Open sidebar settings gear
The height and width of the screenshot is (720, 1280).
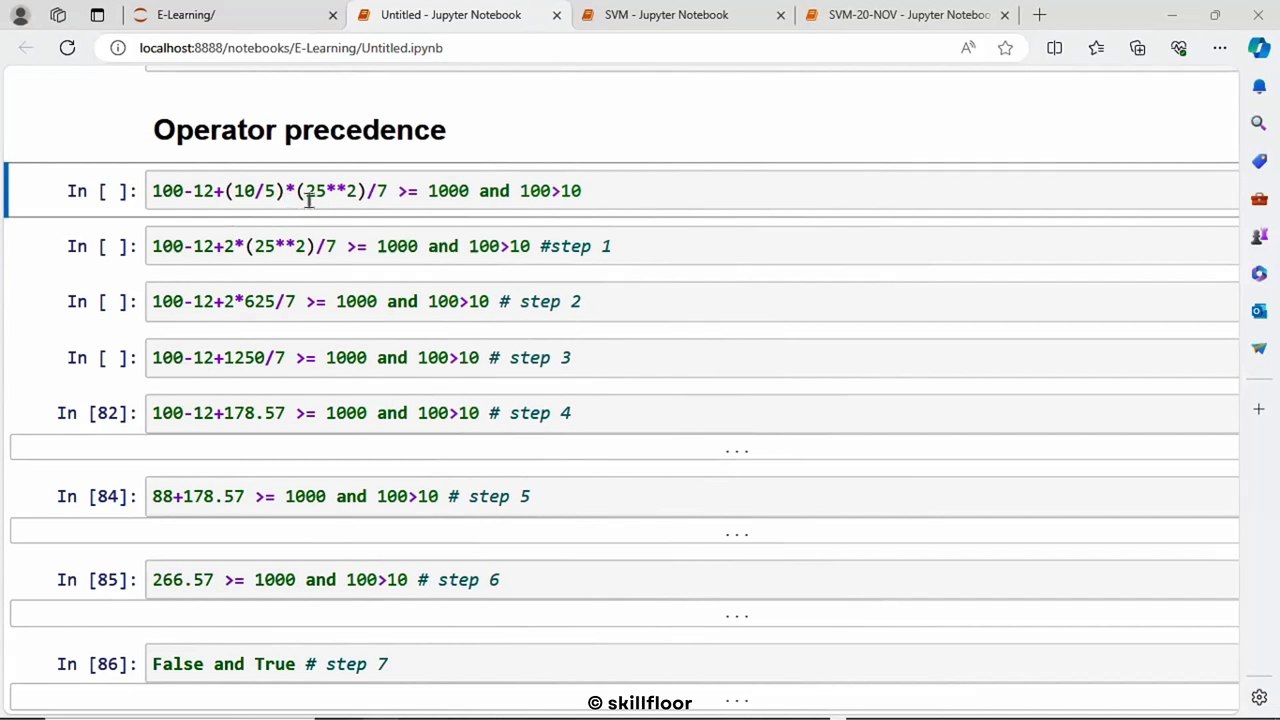(x=1259, y=697)
